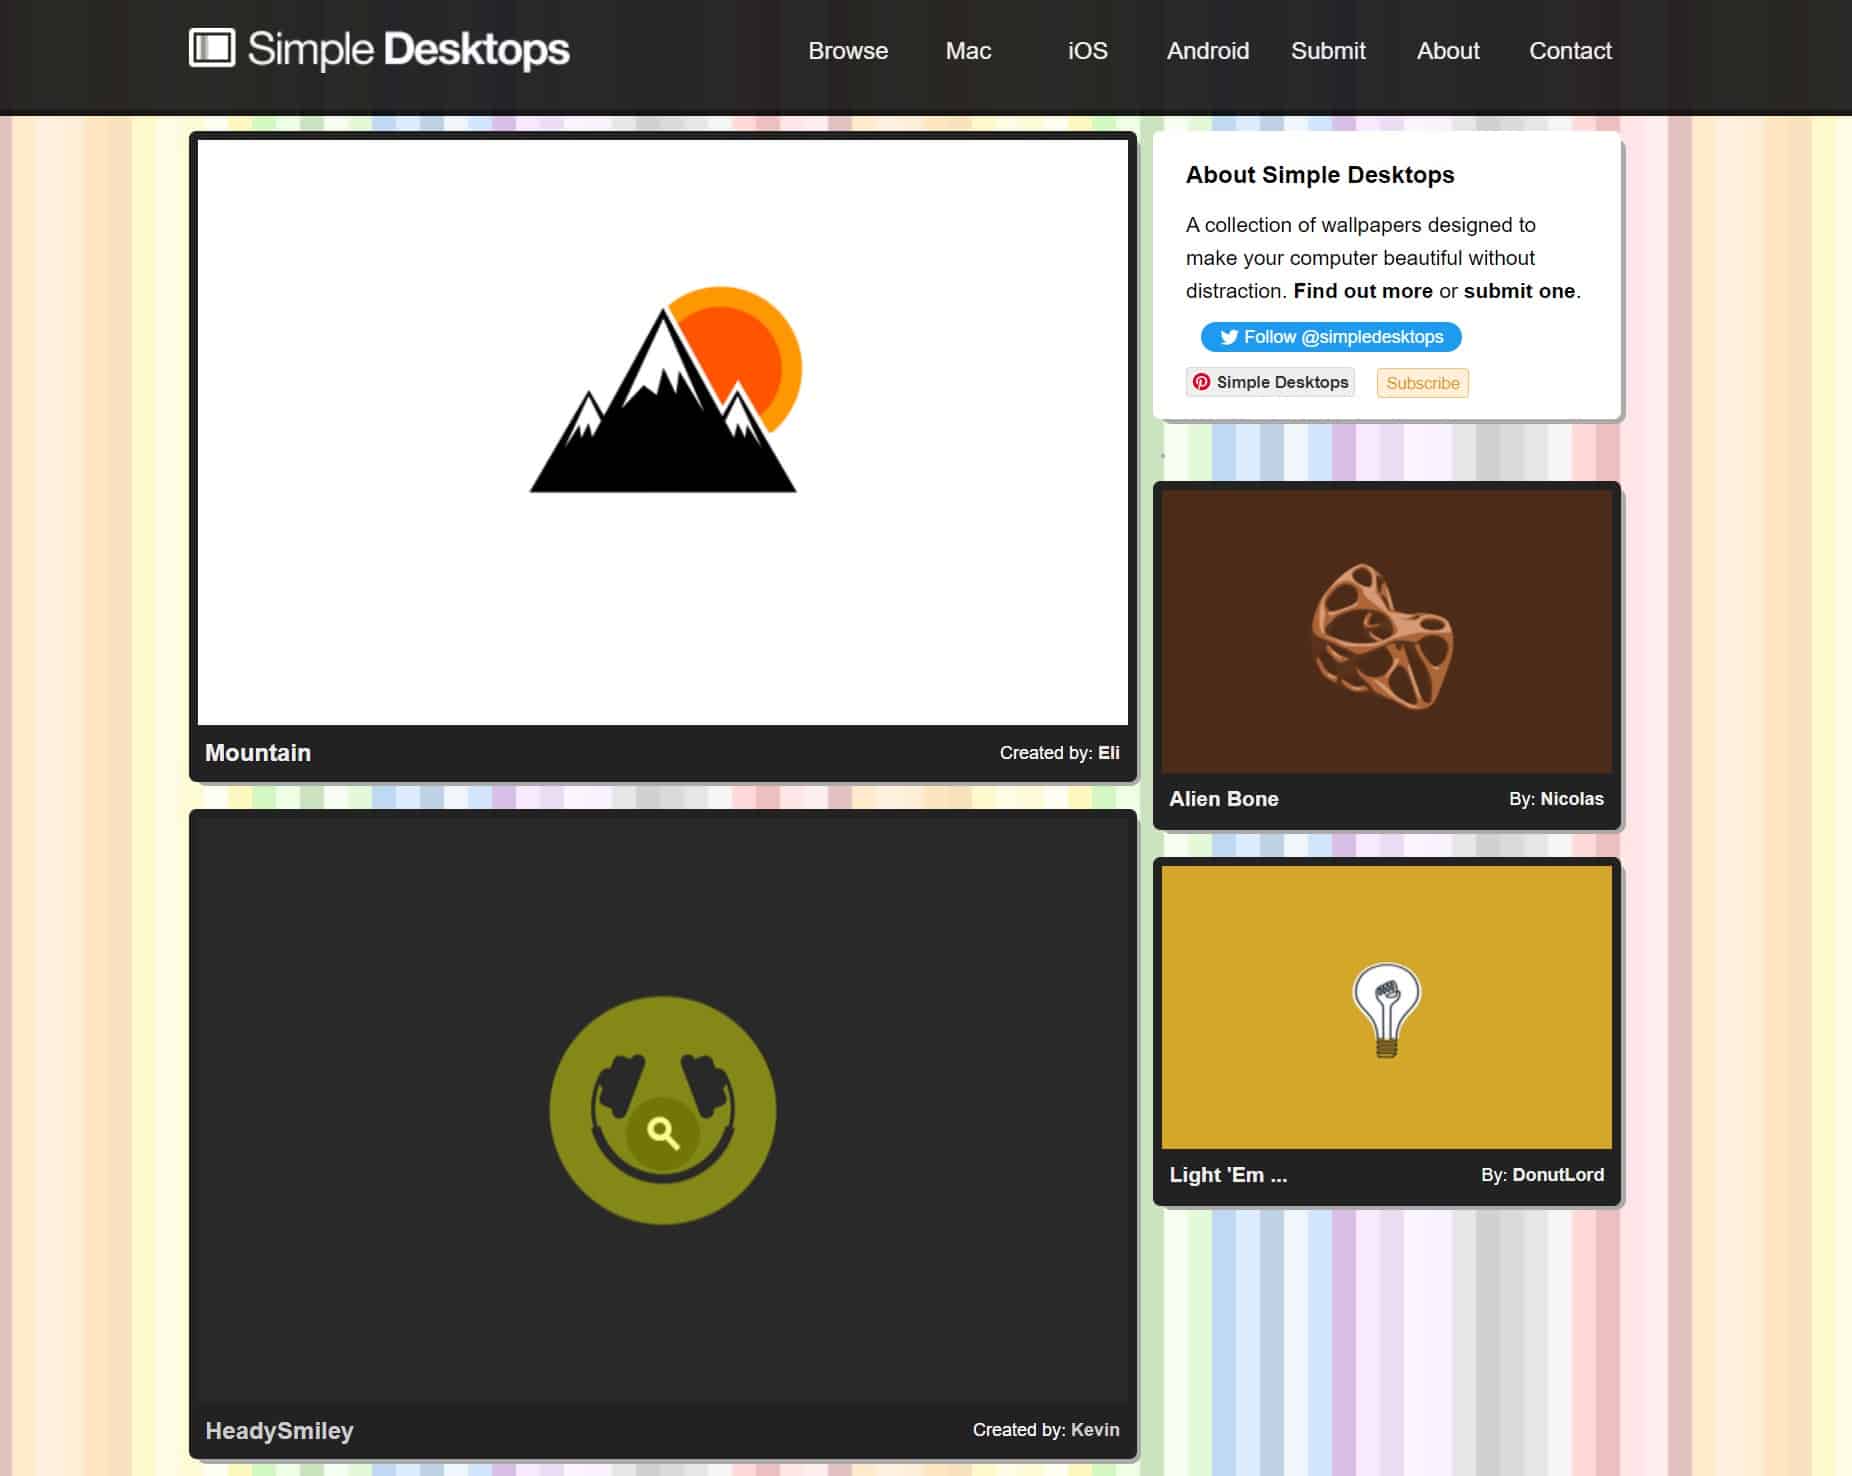Image resolution: width=1852 pixels, height=1476 pixels.
Task: Select Android in the navigation bar
Action: tap(1207, 51)
